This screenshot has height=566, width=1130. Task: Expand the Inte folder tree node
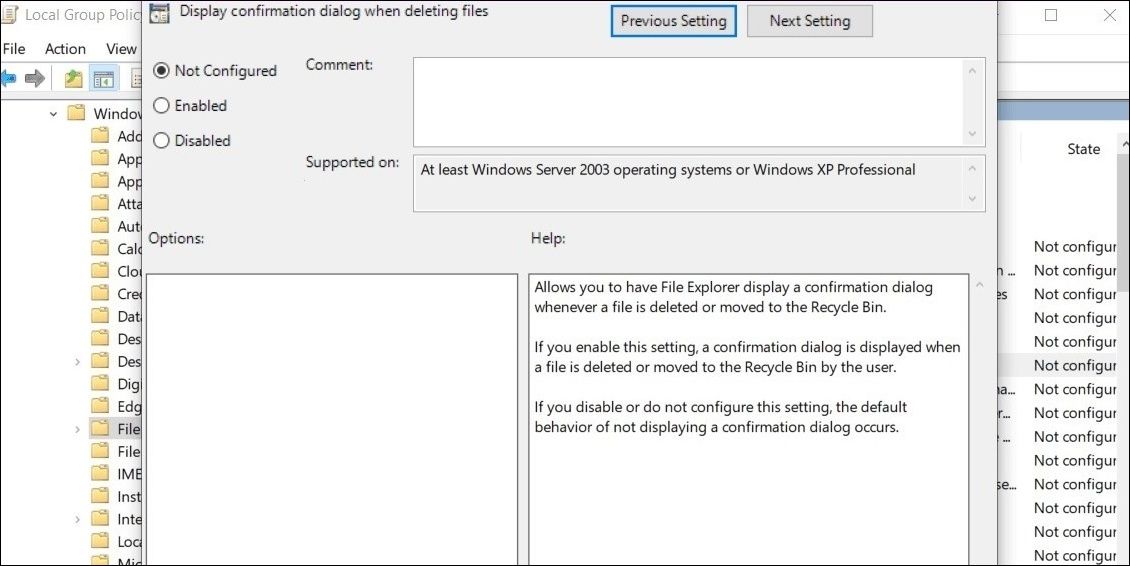(x=77, y=519)
